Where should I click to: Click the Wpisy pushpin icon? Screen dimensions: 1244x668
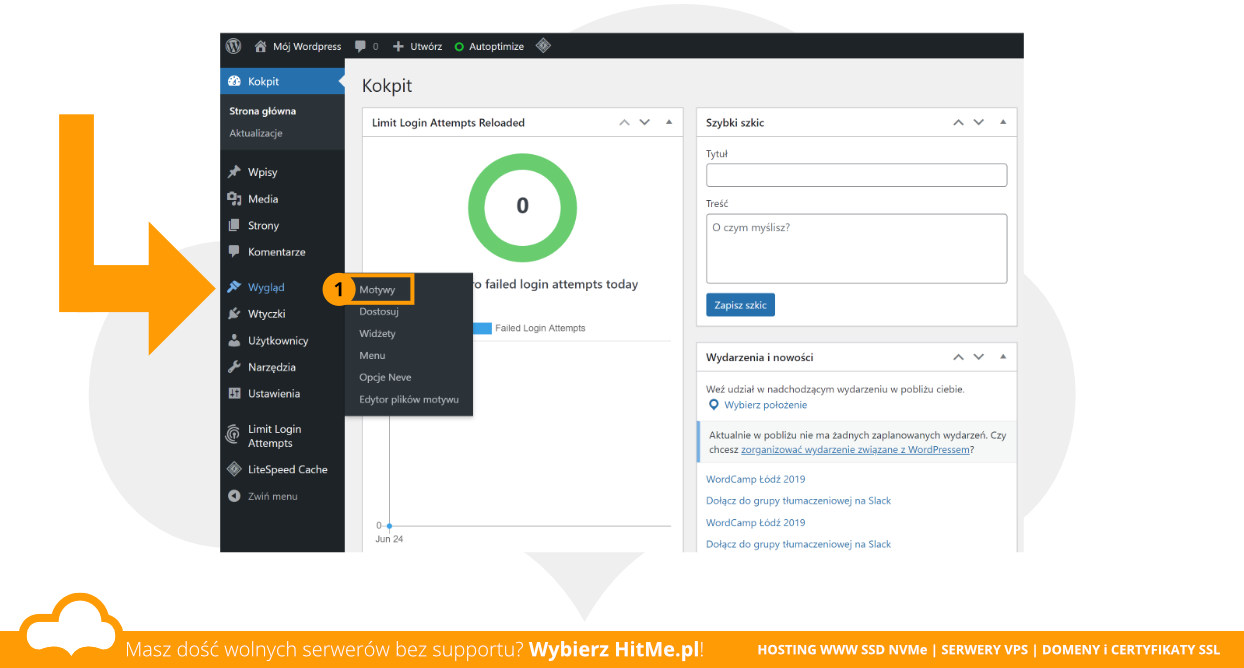(x=234, y=172)
